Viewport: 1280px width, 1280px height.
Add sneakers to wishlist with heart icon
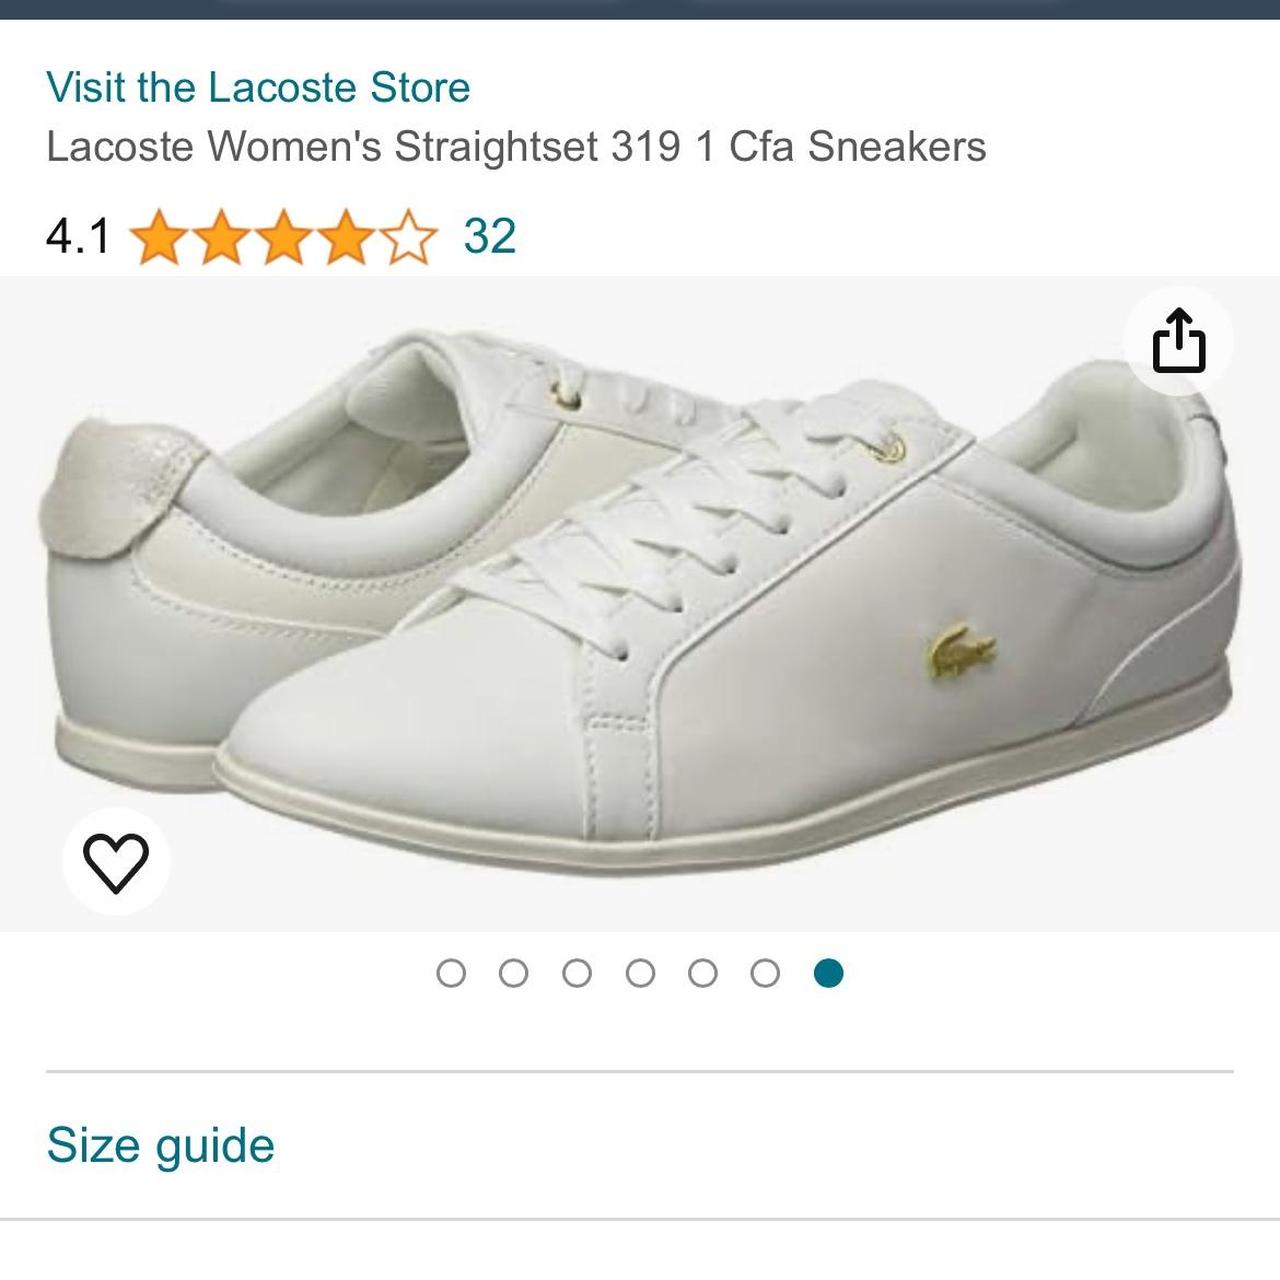click(x=116, y=862)
